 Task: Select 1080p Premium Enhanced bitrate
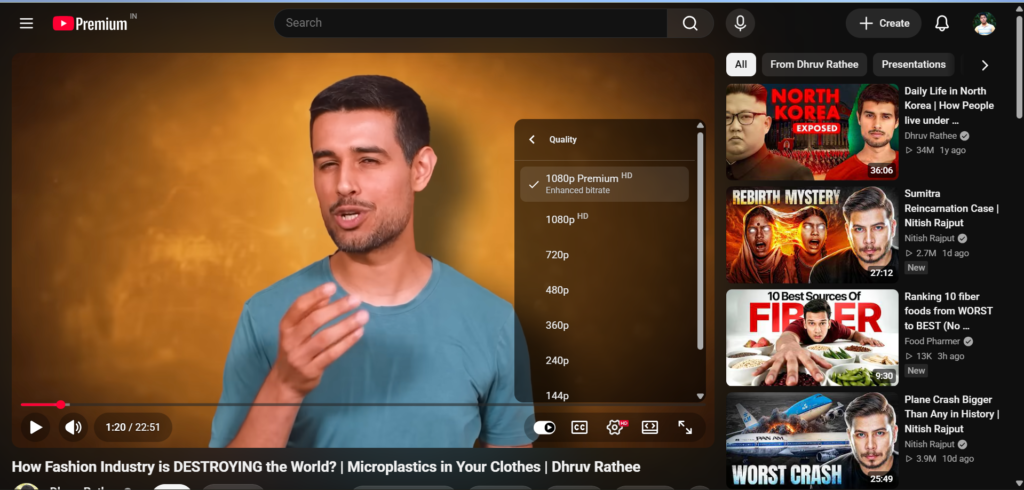click(x=604, y=184)
